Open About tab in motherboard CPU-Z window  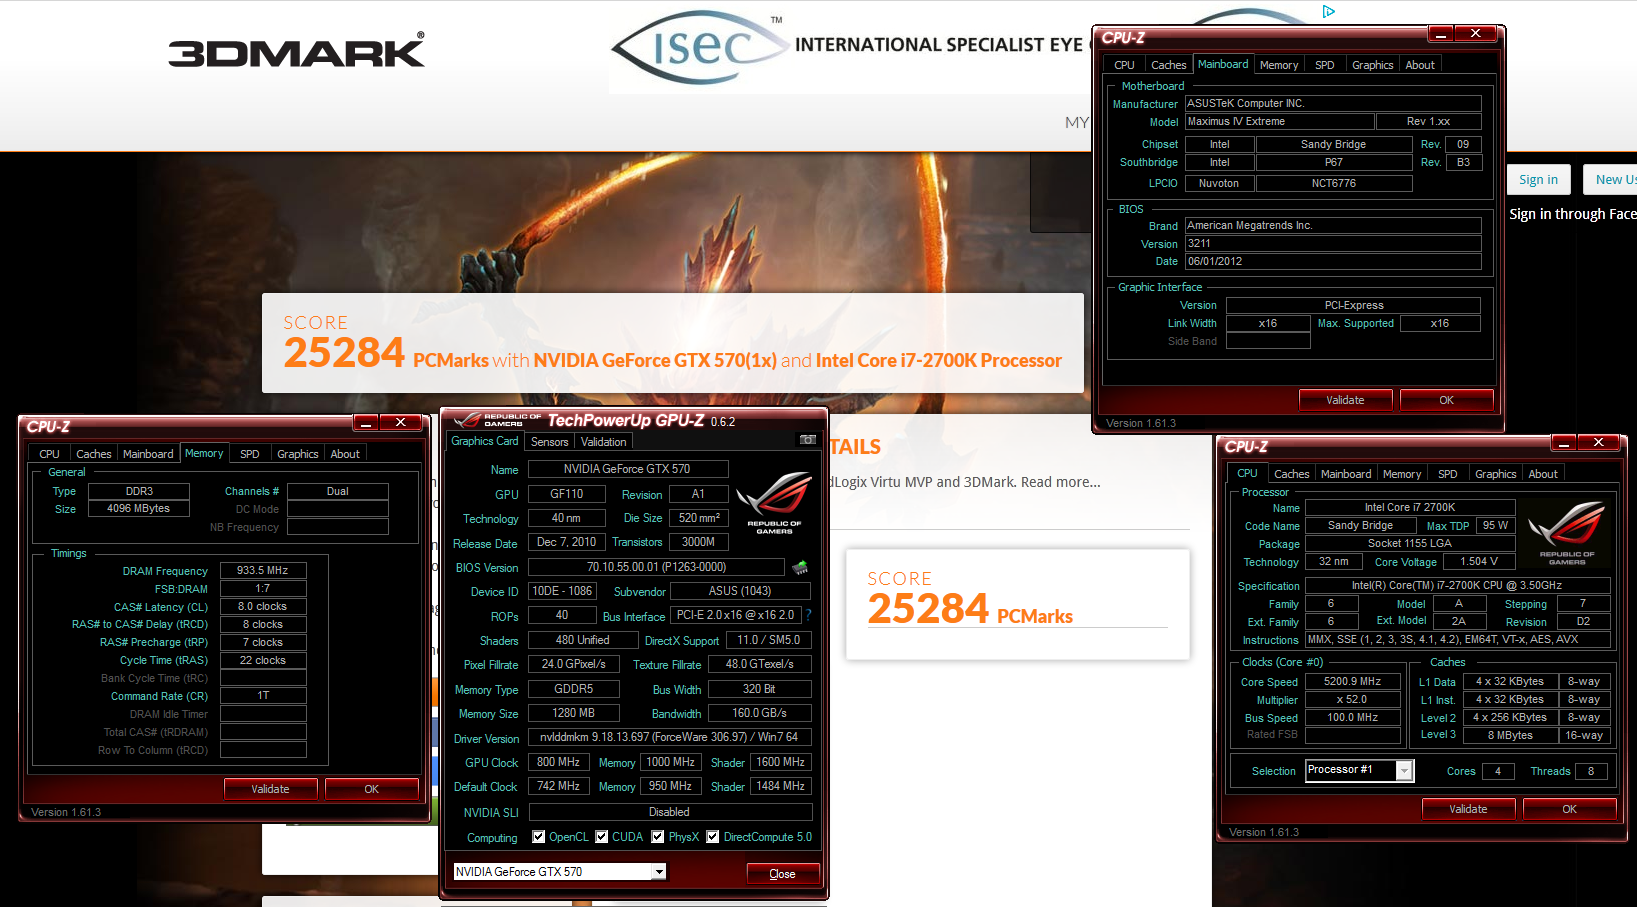point(1420,65)
